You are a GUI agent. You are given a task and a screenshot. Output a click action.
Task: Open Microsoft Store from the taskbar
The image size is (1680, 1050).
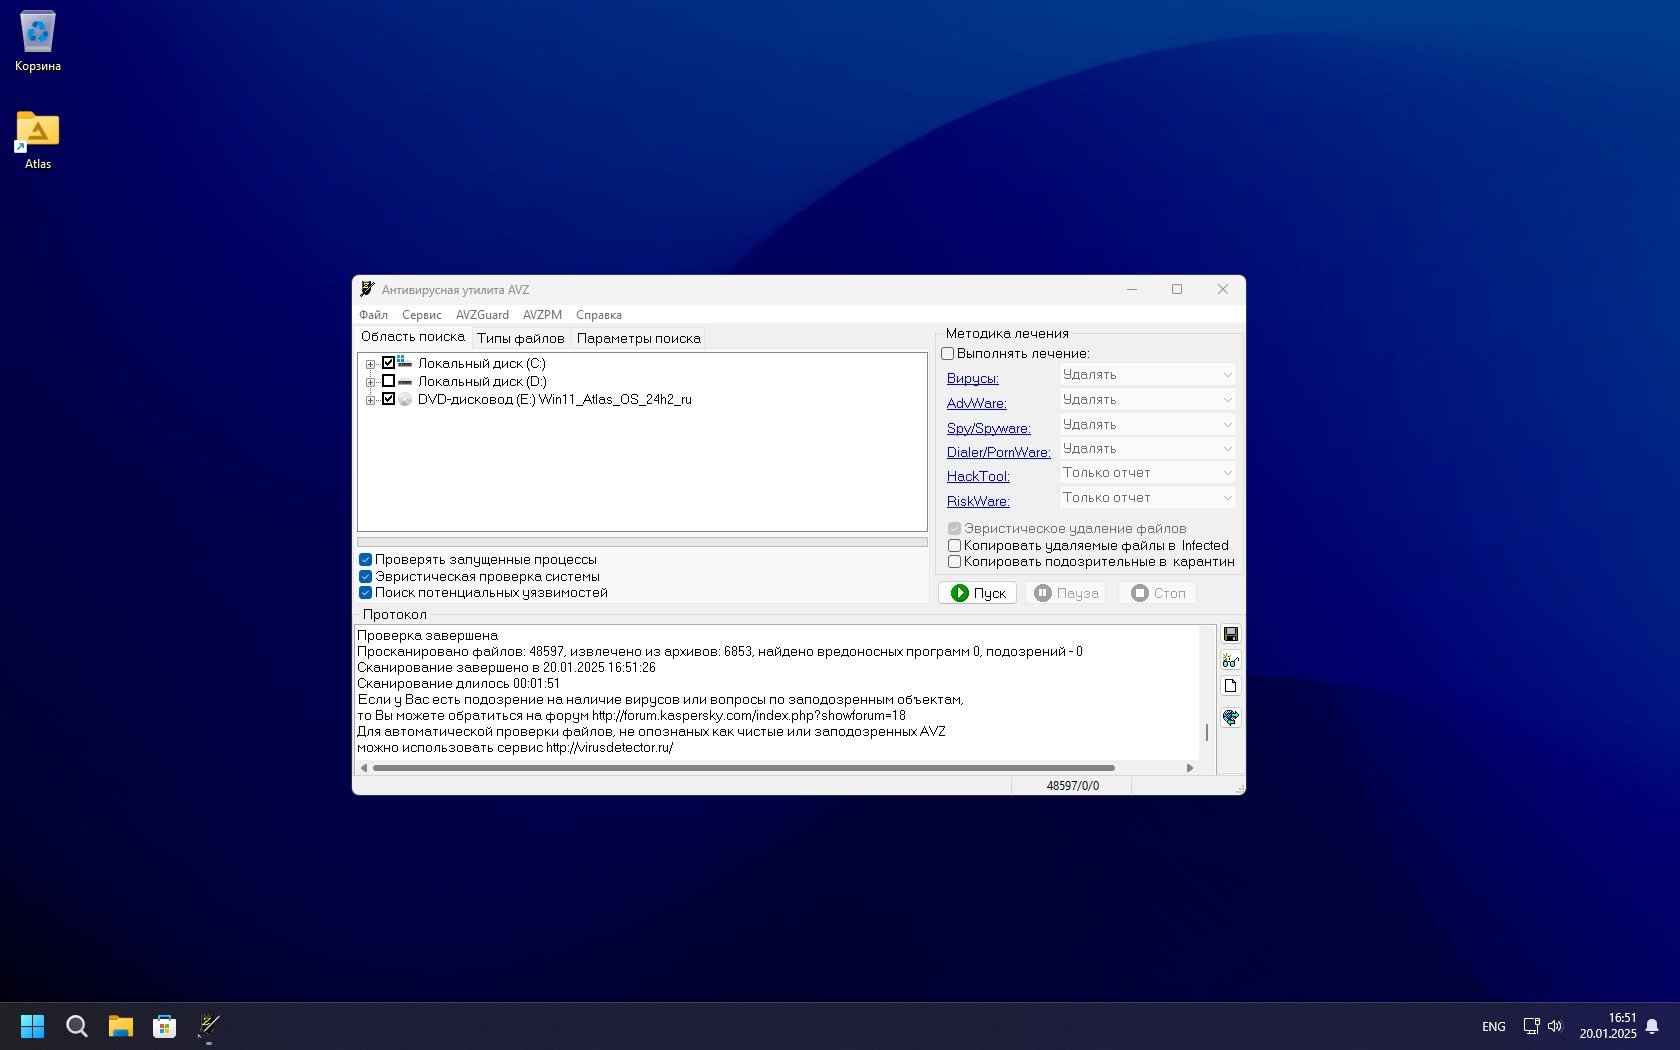[x=164, y=1026]
